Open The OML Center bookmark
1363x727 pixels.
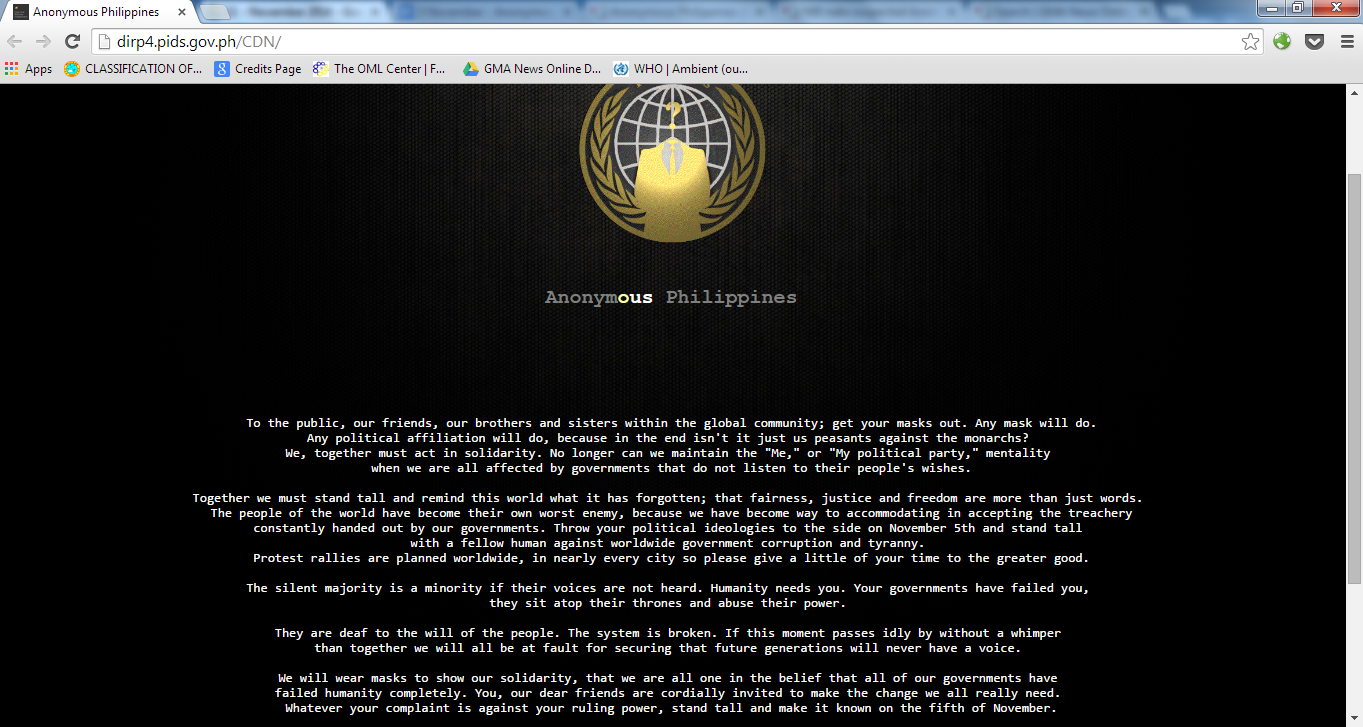pos(380,69)
